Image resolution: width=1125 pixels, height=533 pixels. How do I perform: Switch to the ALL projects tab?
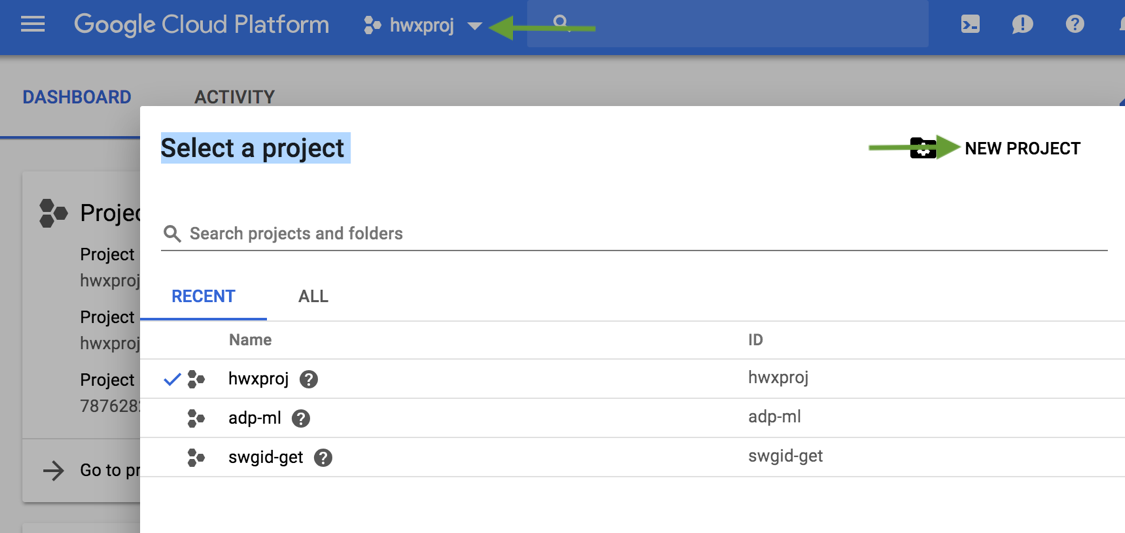[x=314, y=296]
